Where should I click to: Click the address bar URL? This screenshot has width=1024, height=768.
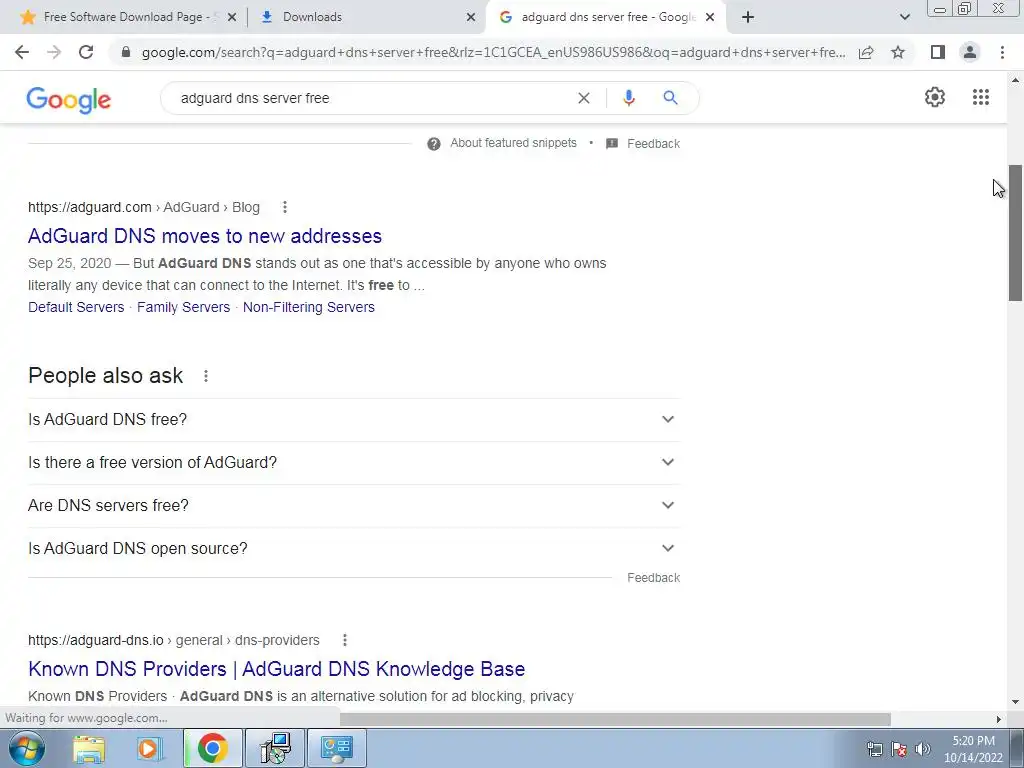[493, 52]
